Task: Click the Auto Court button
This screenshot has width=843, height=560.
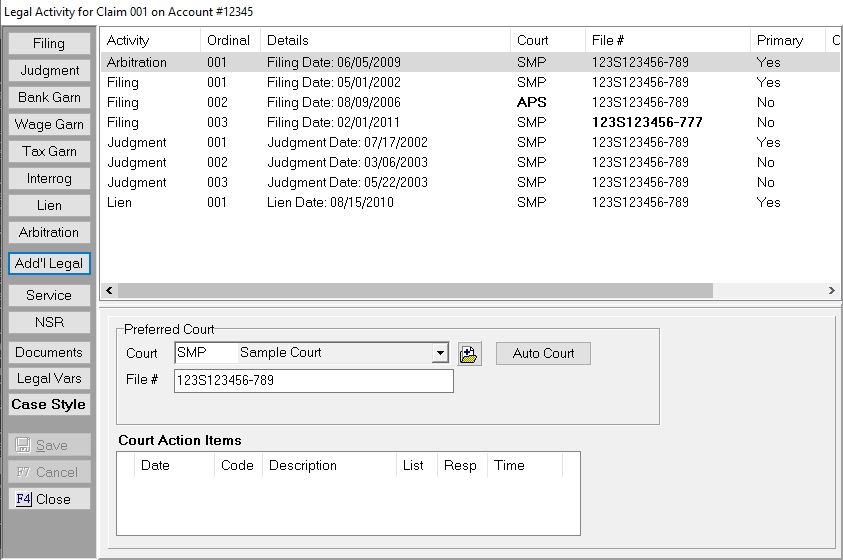Action: [x=543, y=354]
